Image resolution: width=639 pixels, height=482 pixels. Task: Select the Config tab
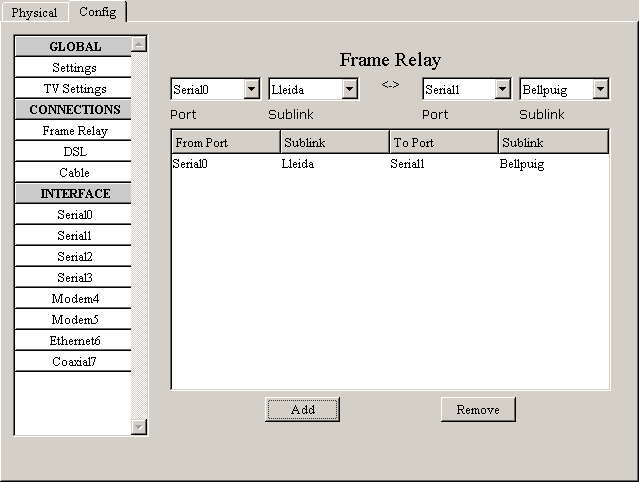[x=97, y=12]
